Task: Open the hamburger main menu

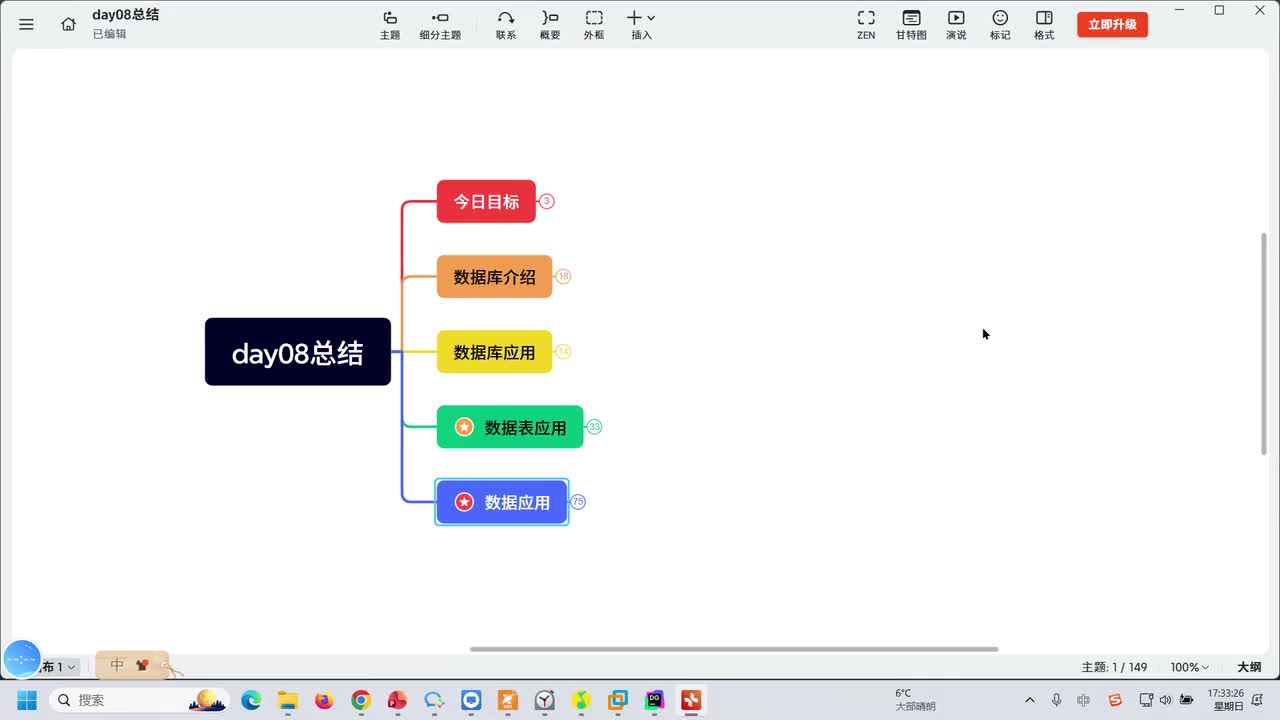Action: [26, 24]
